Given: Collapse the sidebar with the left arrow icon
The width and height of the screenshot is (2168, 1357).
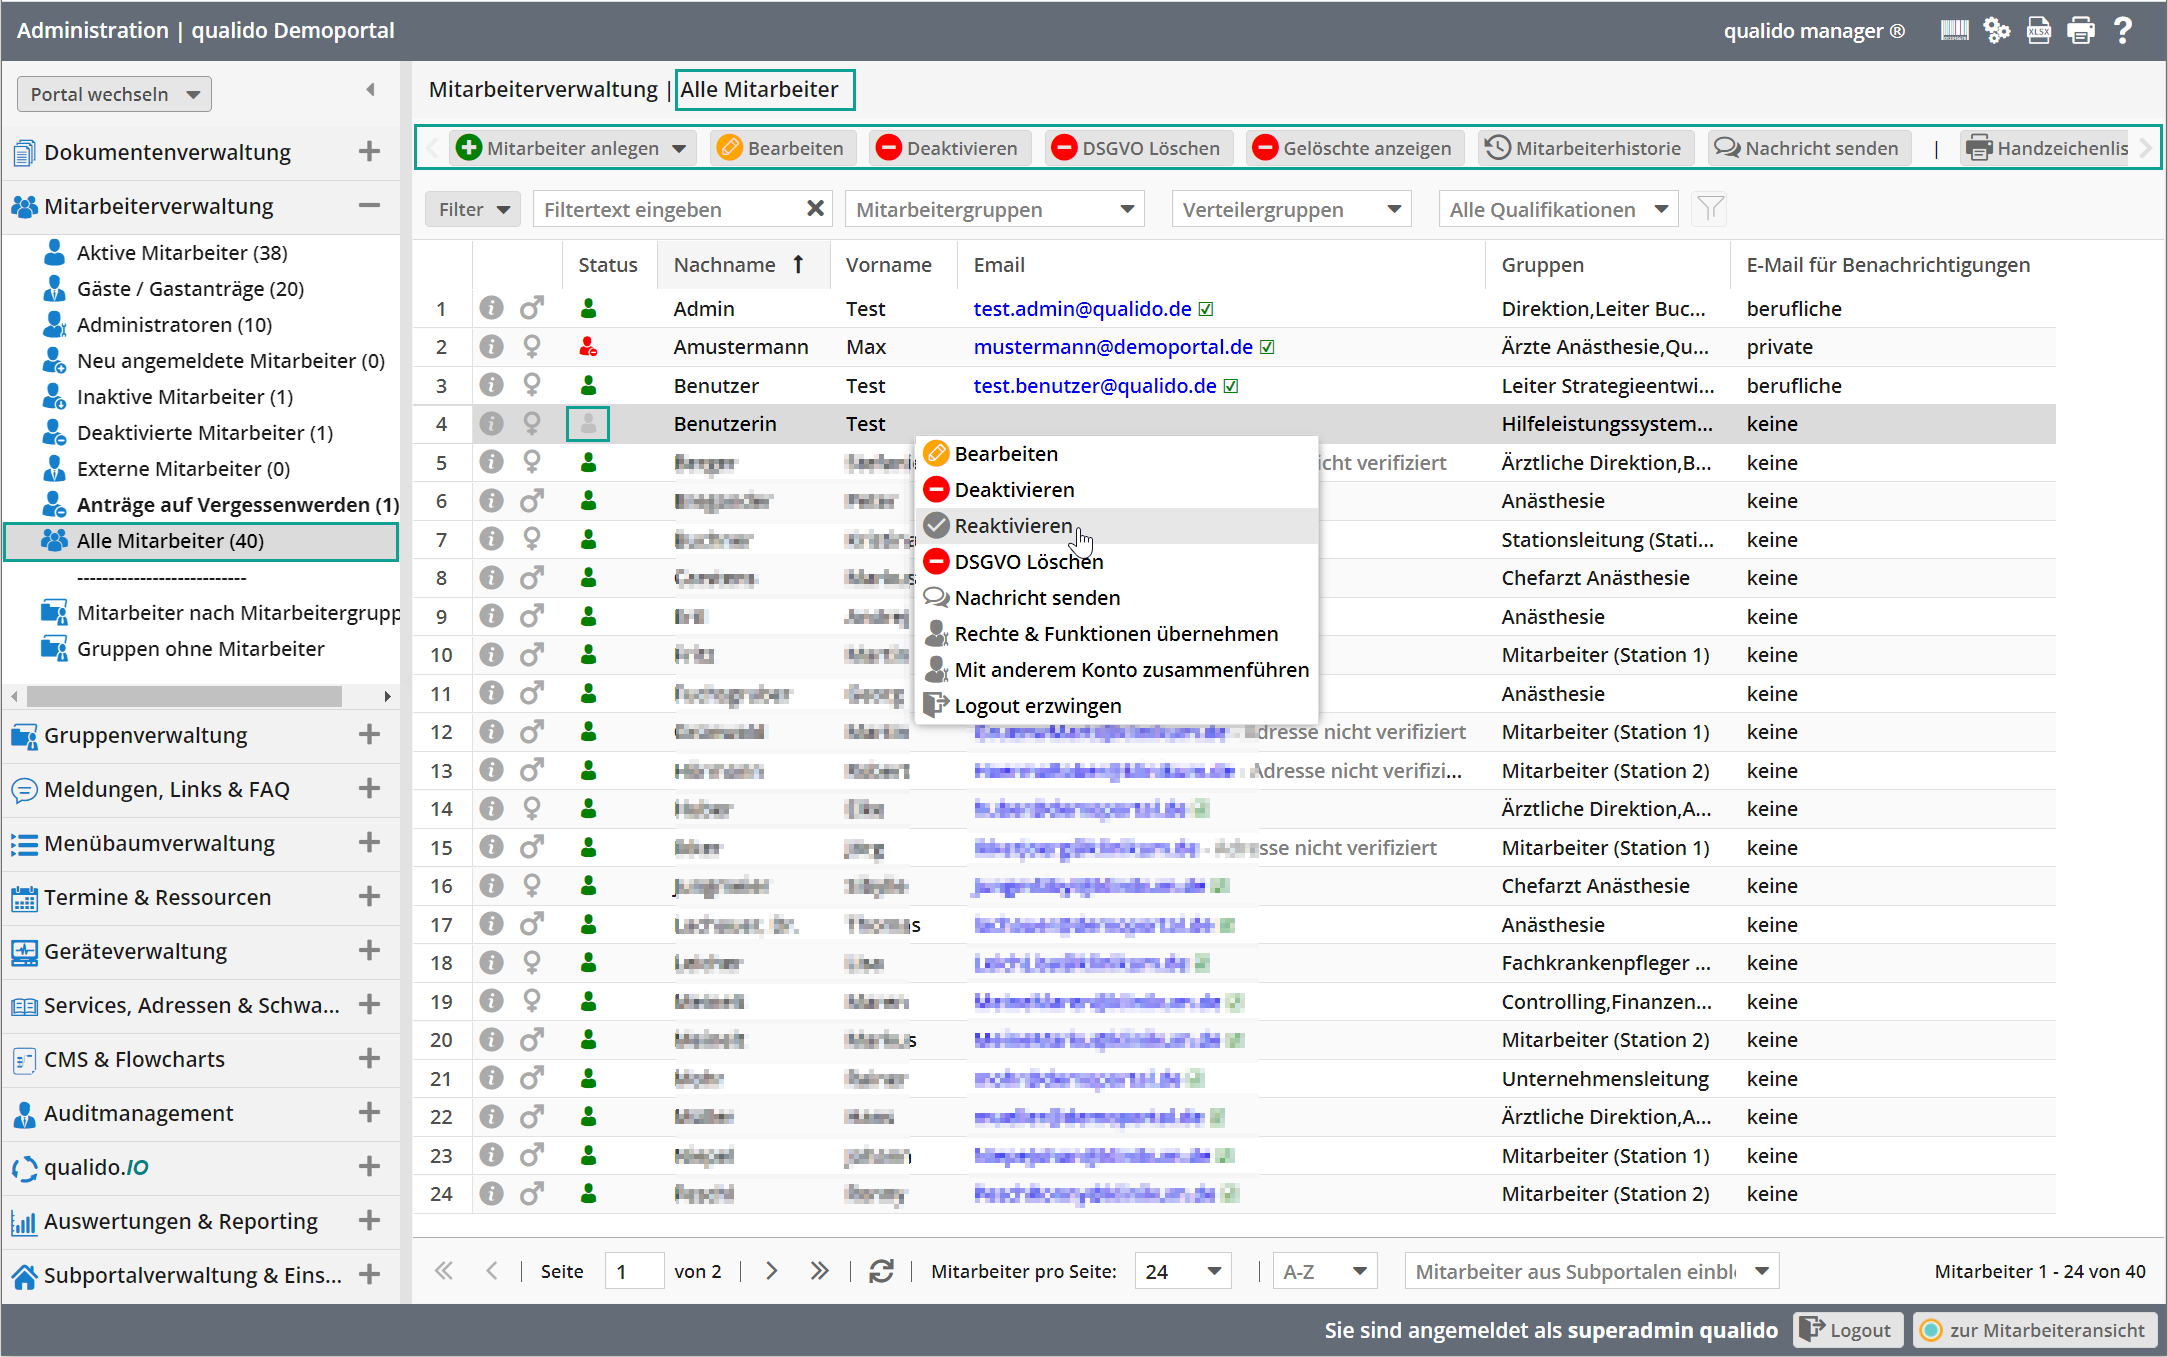Looking at the screenshot, I should [x=371, y=90].
